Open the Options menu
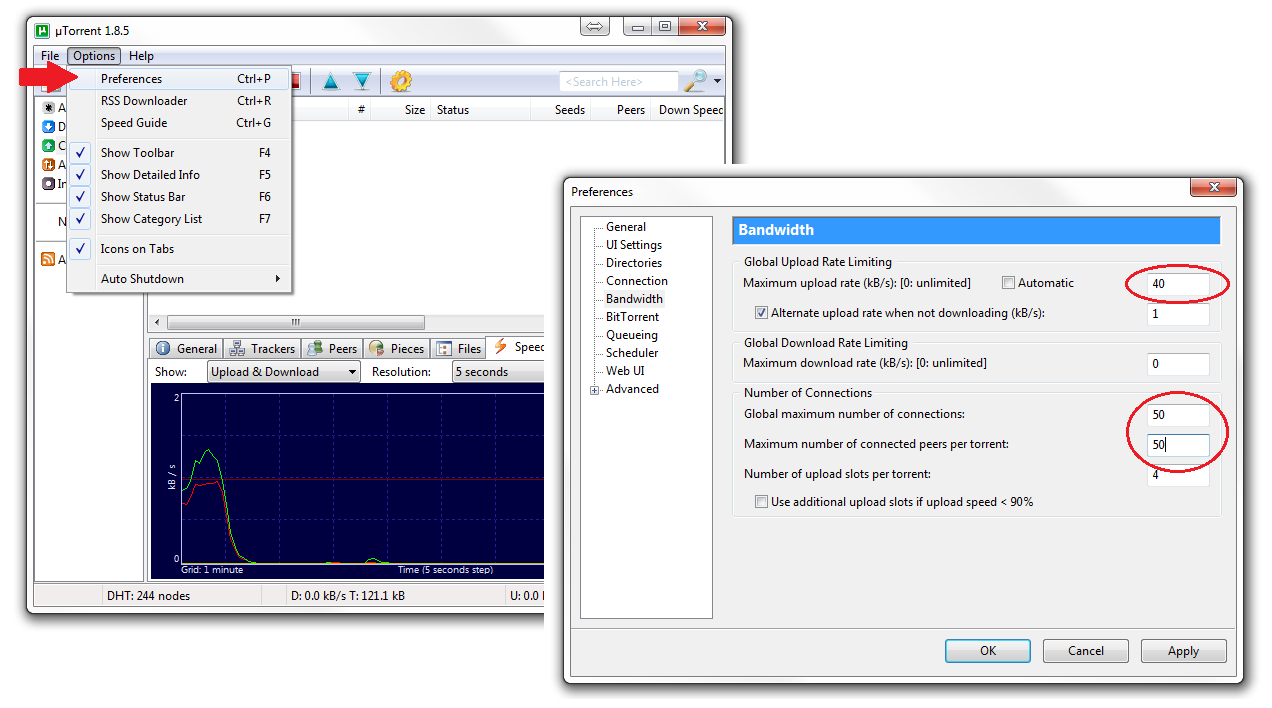1272x708 pixels. (x=94, y=56)
